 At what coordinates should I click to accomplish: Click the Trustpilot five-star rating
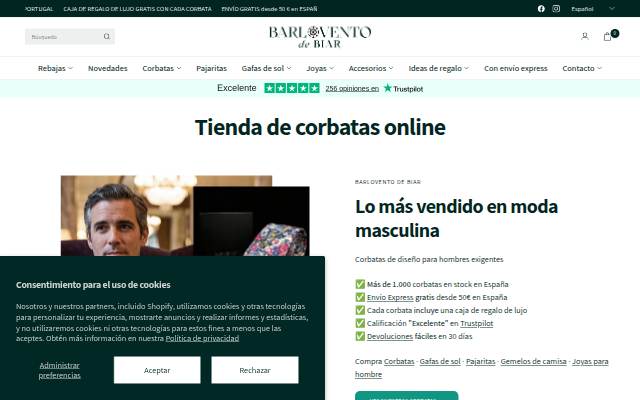(292, 88)
